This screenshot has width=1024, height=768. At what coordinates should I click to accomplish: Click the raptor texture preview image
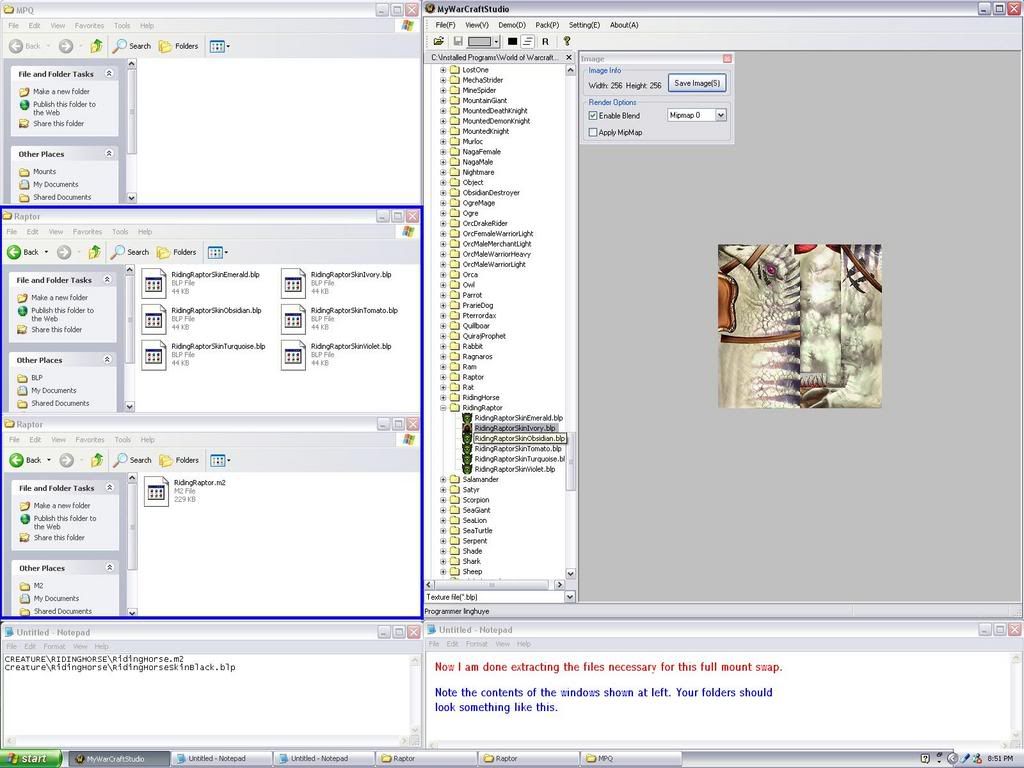(x=799, y=326)
